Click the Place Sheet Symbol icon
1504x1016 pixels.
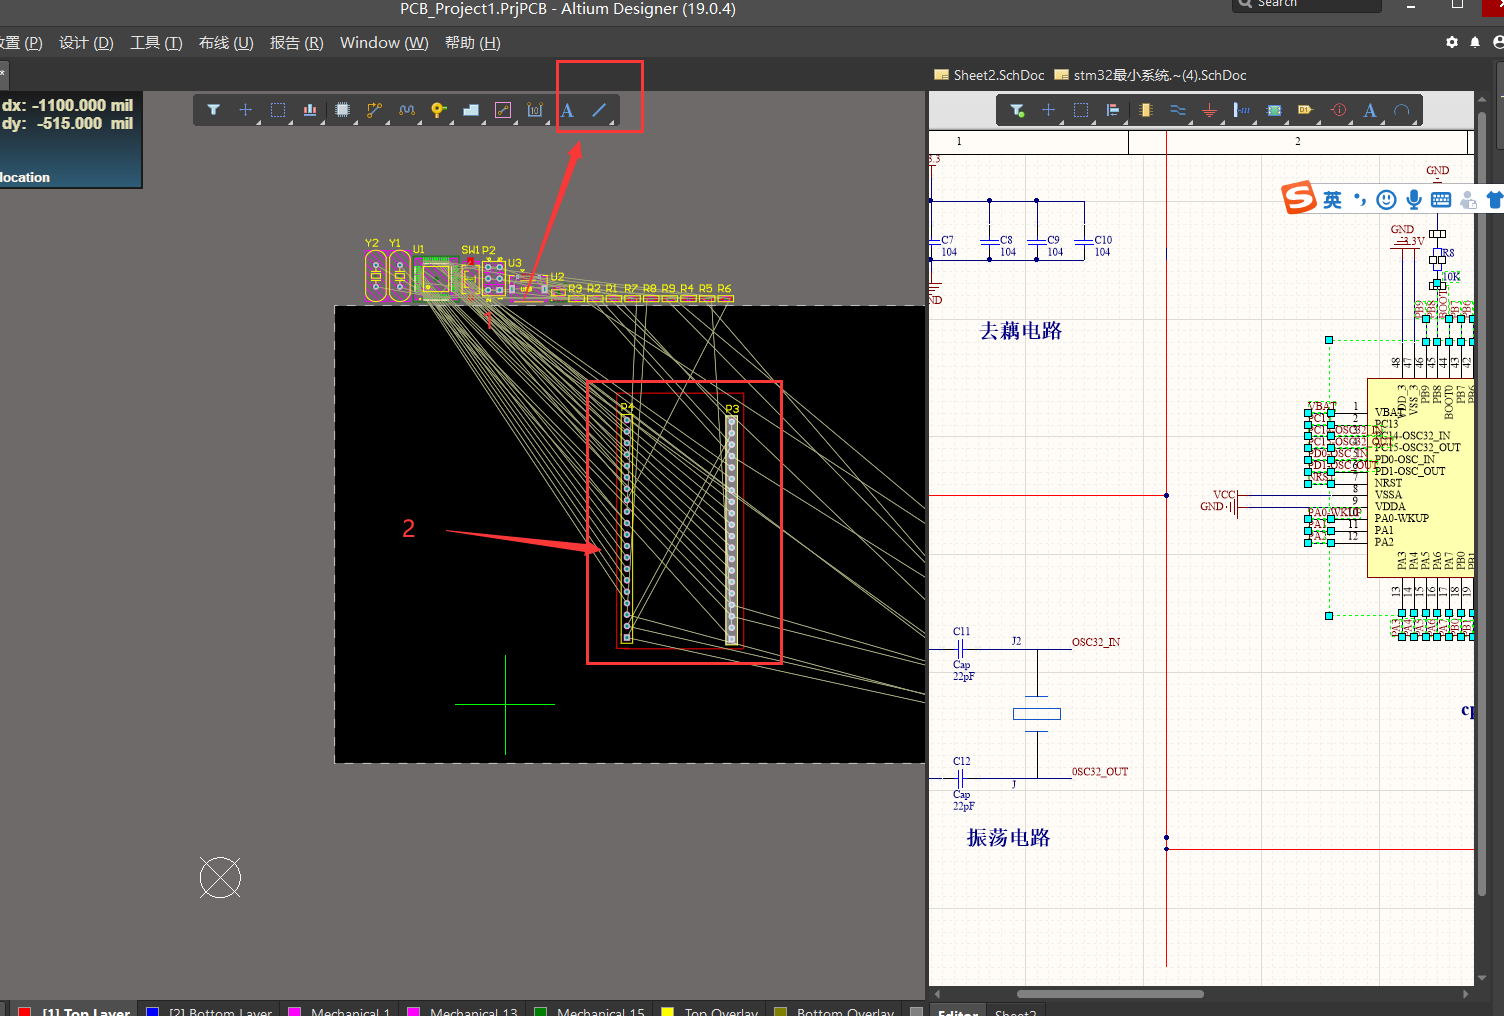(x=1273, y=110)
